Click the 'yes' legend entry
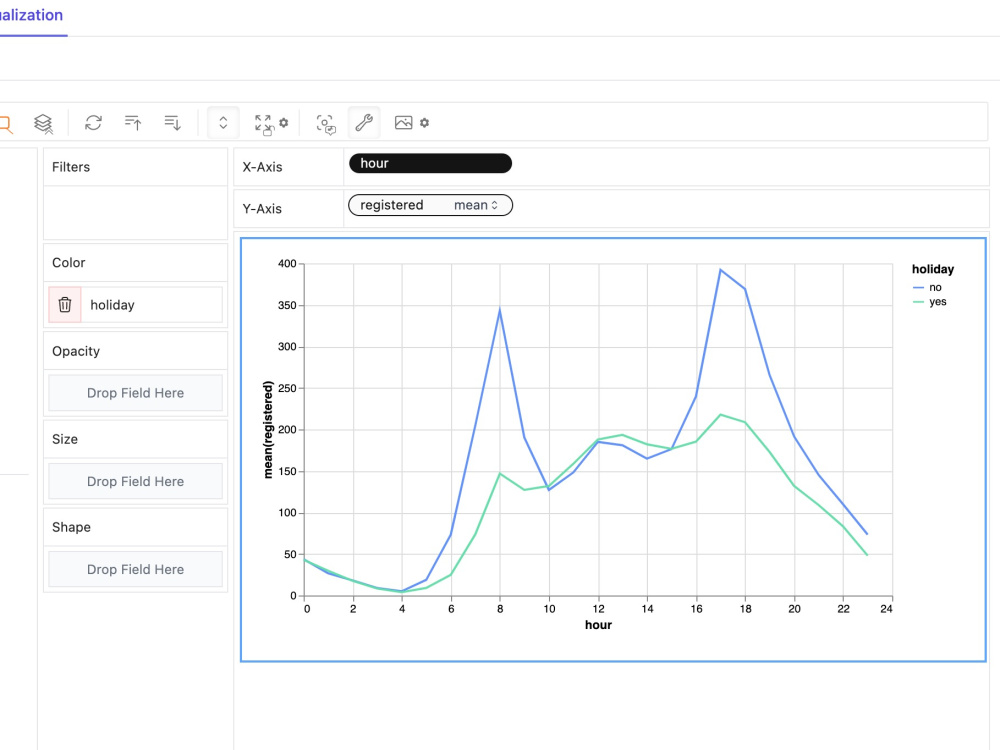 [930, 302]
